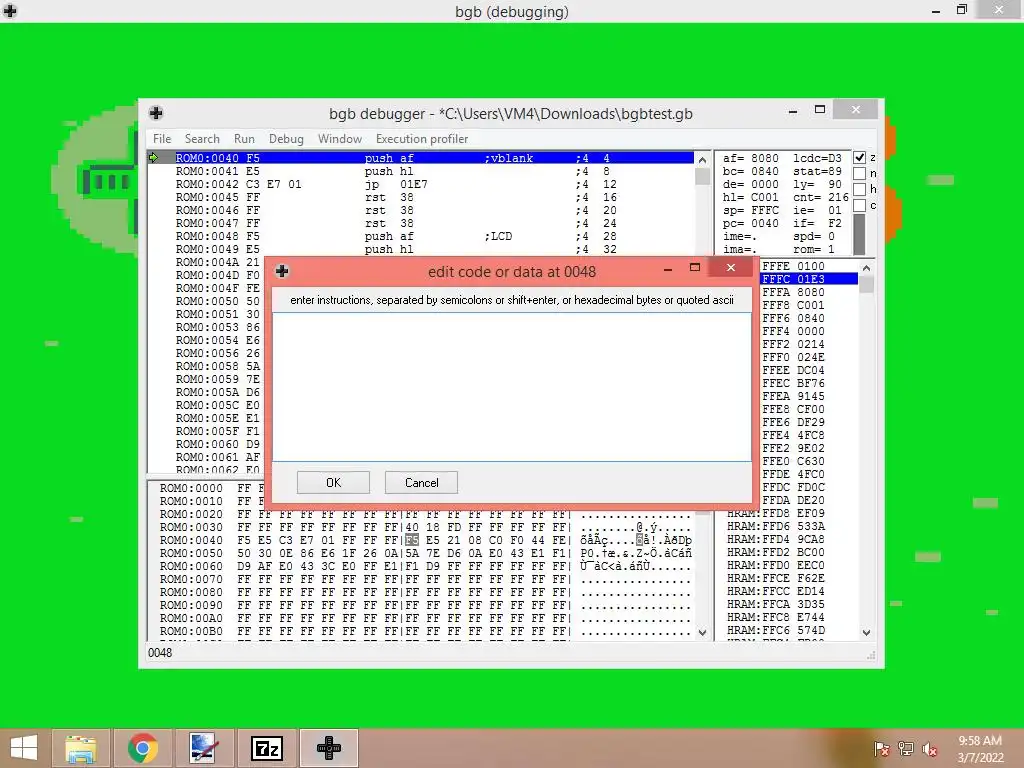
Task: Click the disassembly pane scrollbar thumb
Action: tap(703, 177)
